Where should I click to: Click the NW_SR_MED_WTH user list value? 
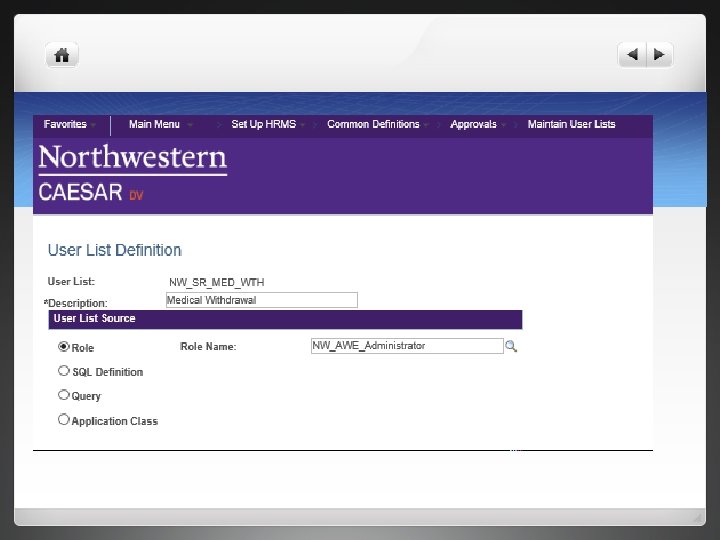217,282
